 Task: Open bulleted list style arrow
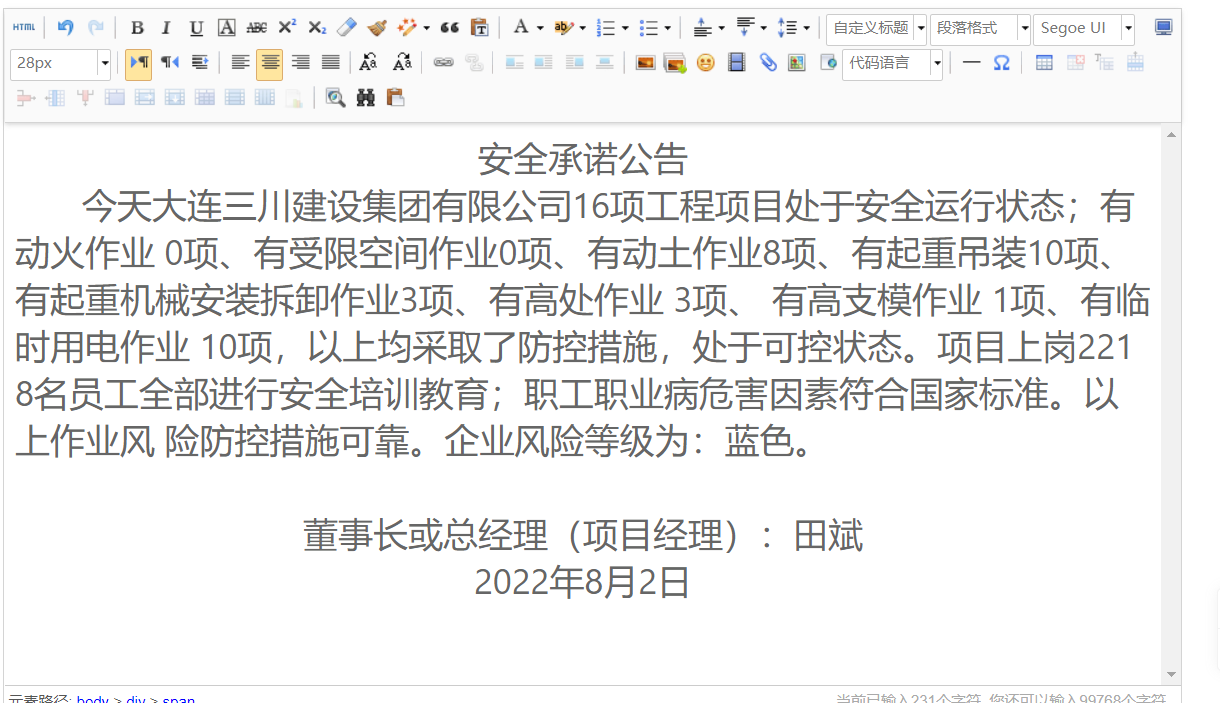point(668,28)
